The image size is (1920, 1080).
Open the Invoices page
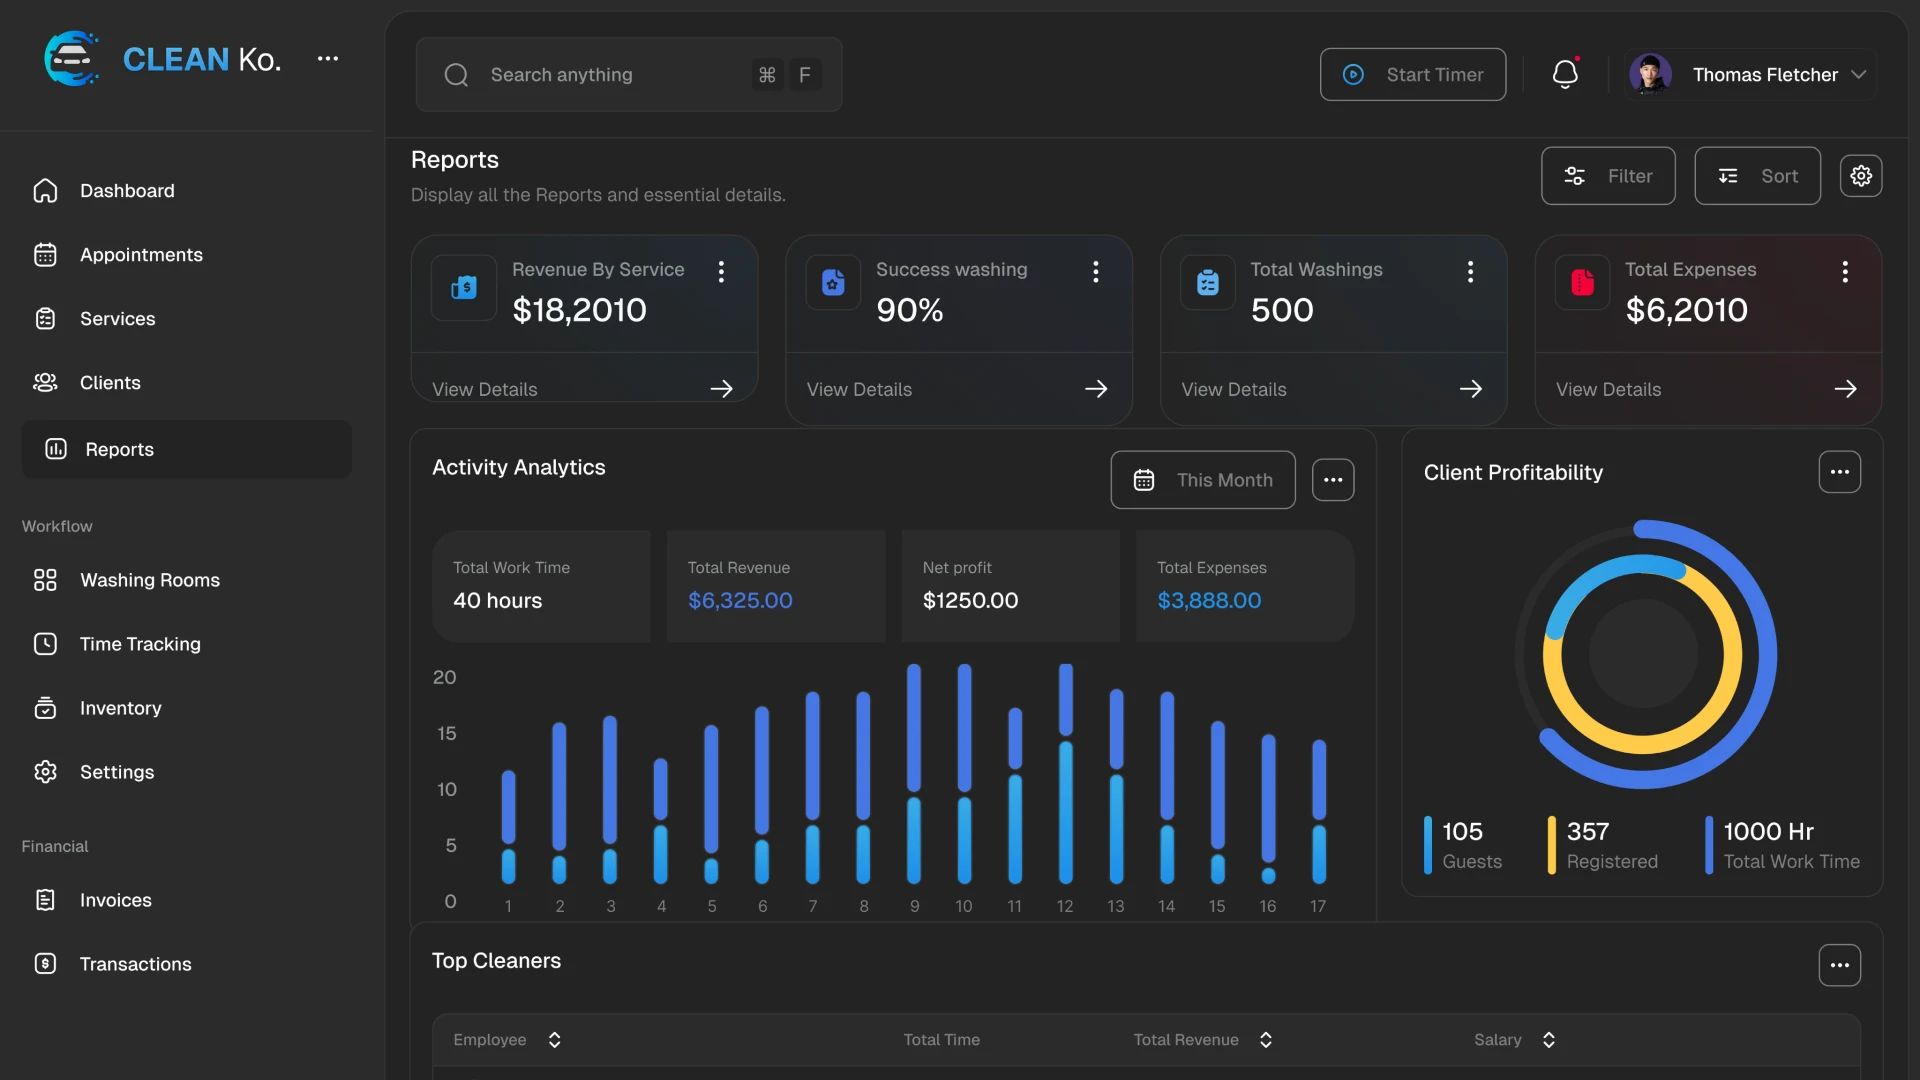point(116,900)
